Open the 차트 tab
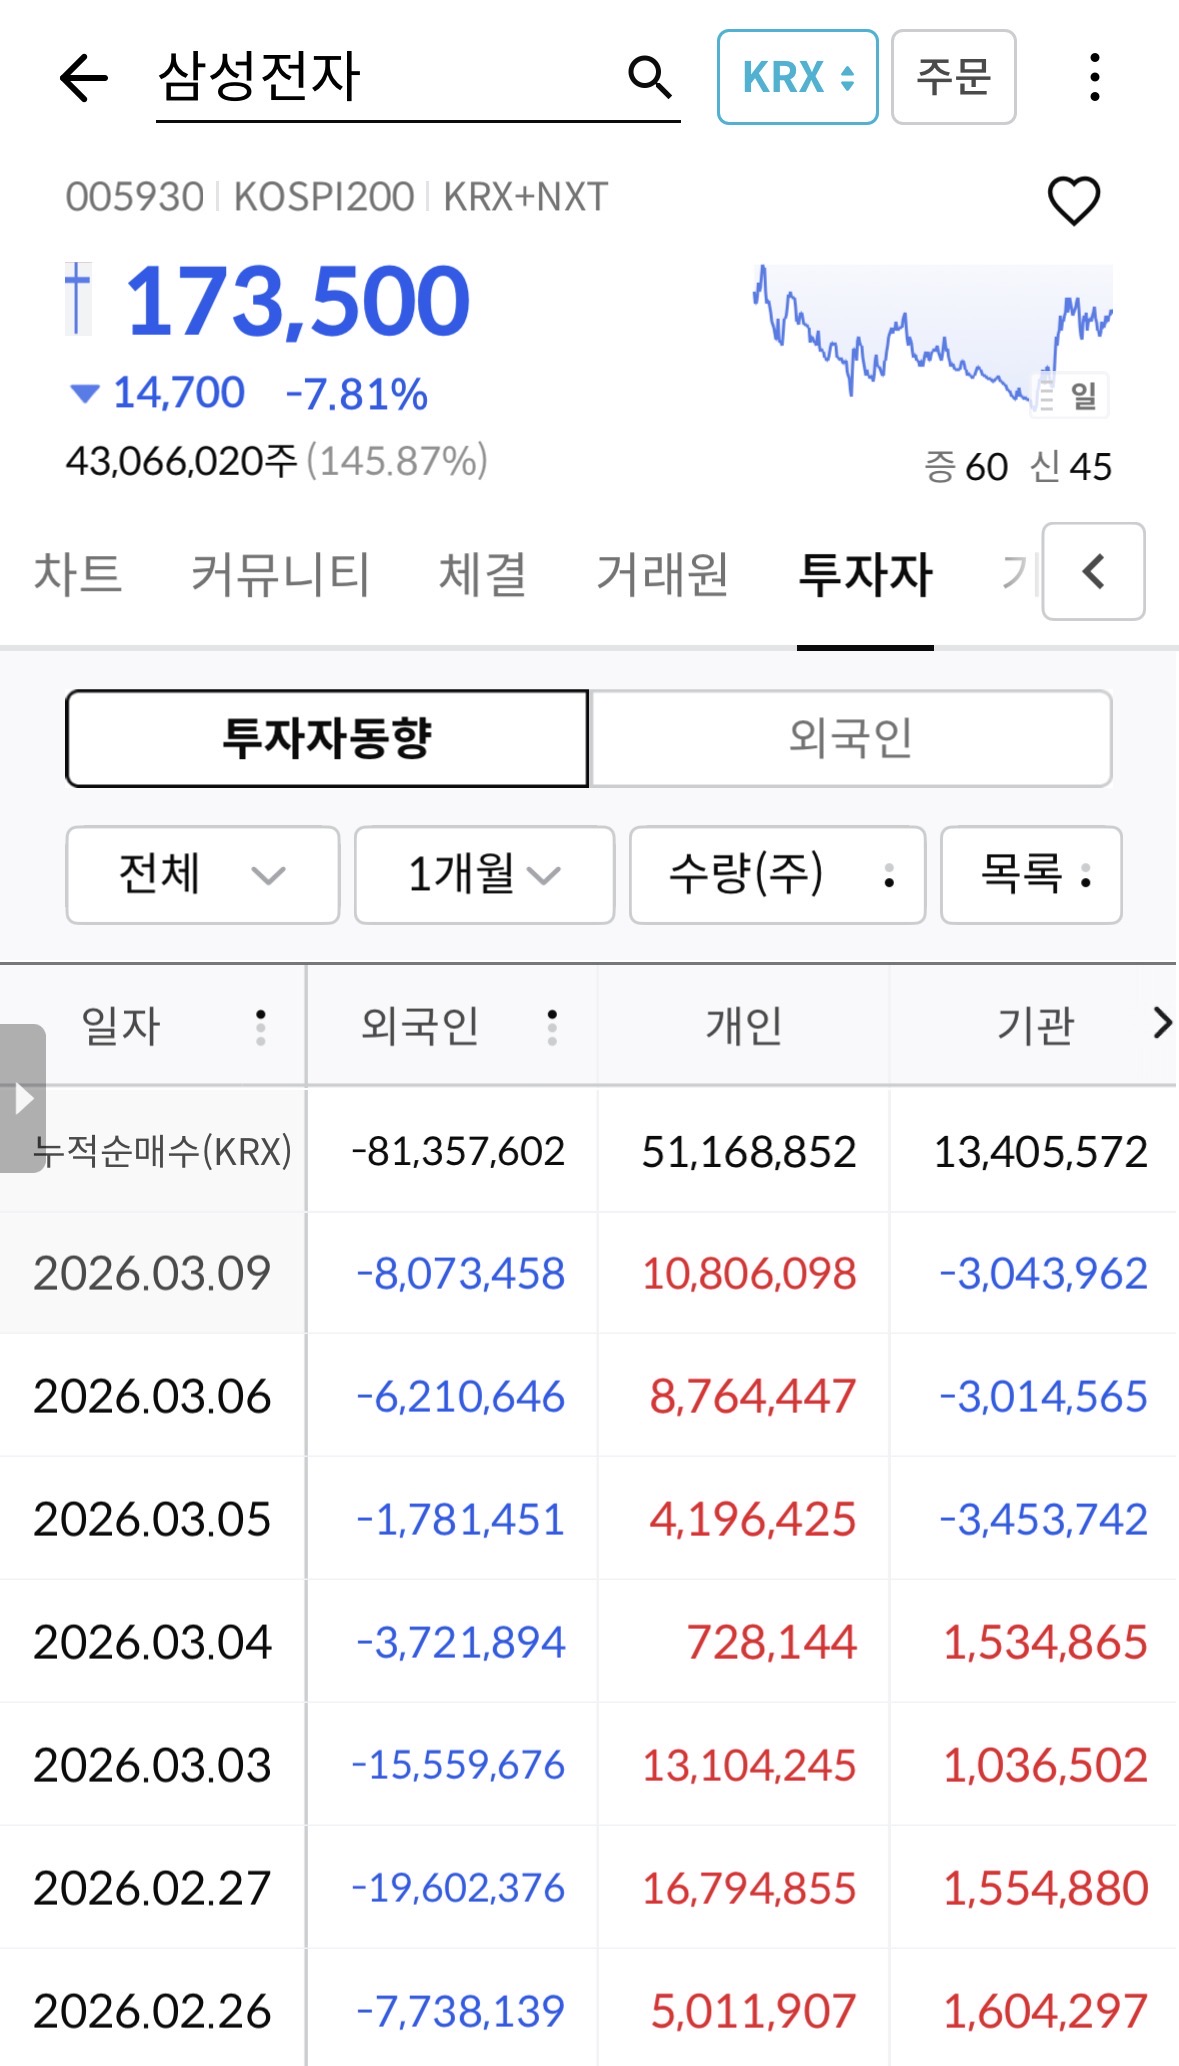Screen dimensions: 1179x2066 78,574
